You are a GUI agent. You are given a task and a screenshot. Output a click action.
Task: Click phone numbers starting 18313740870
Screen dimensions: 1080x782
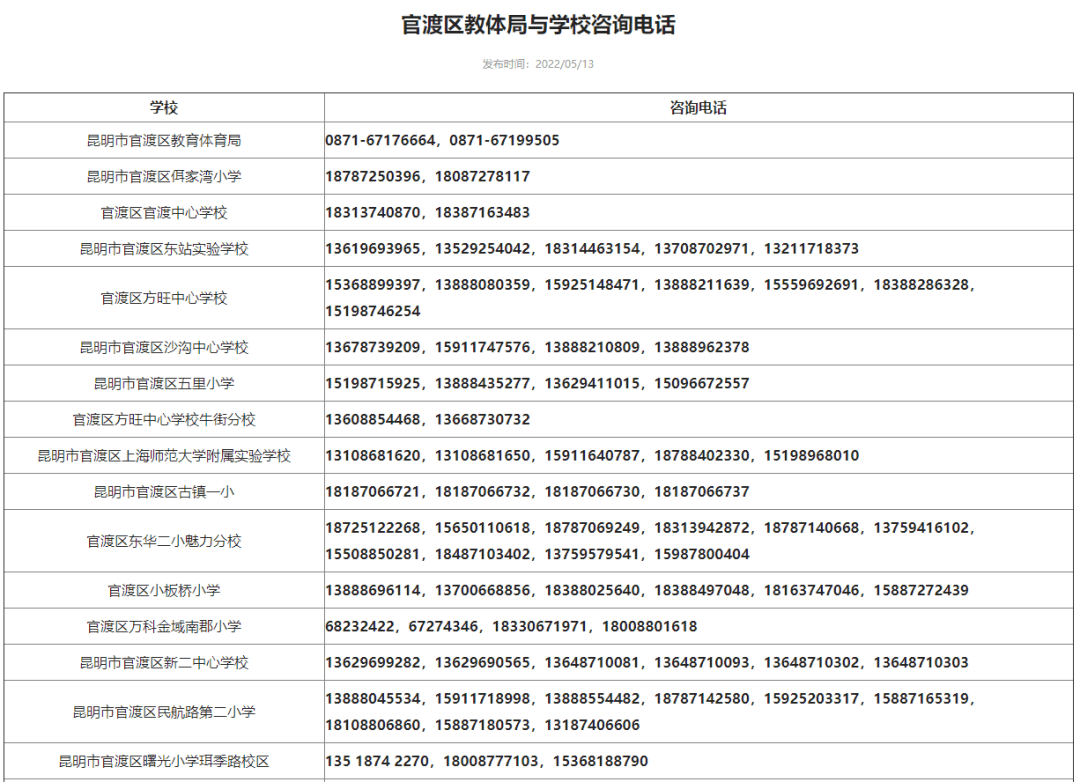[x=428, y=213]
